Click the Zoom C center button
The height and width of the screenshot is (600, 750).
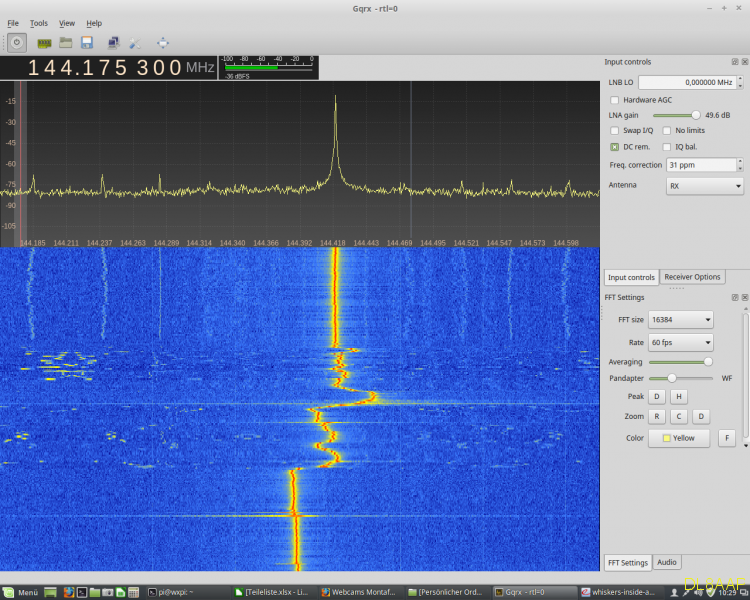[679, 416]
